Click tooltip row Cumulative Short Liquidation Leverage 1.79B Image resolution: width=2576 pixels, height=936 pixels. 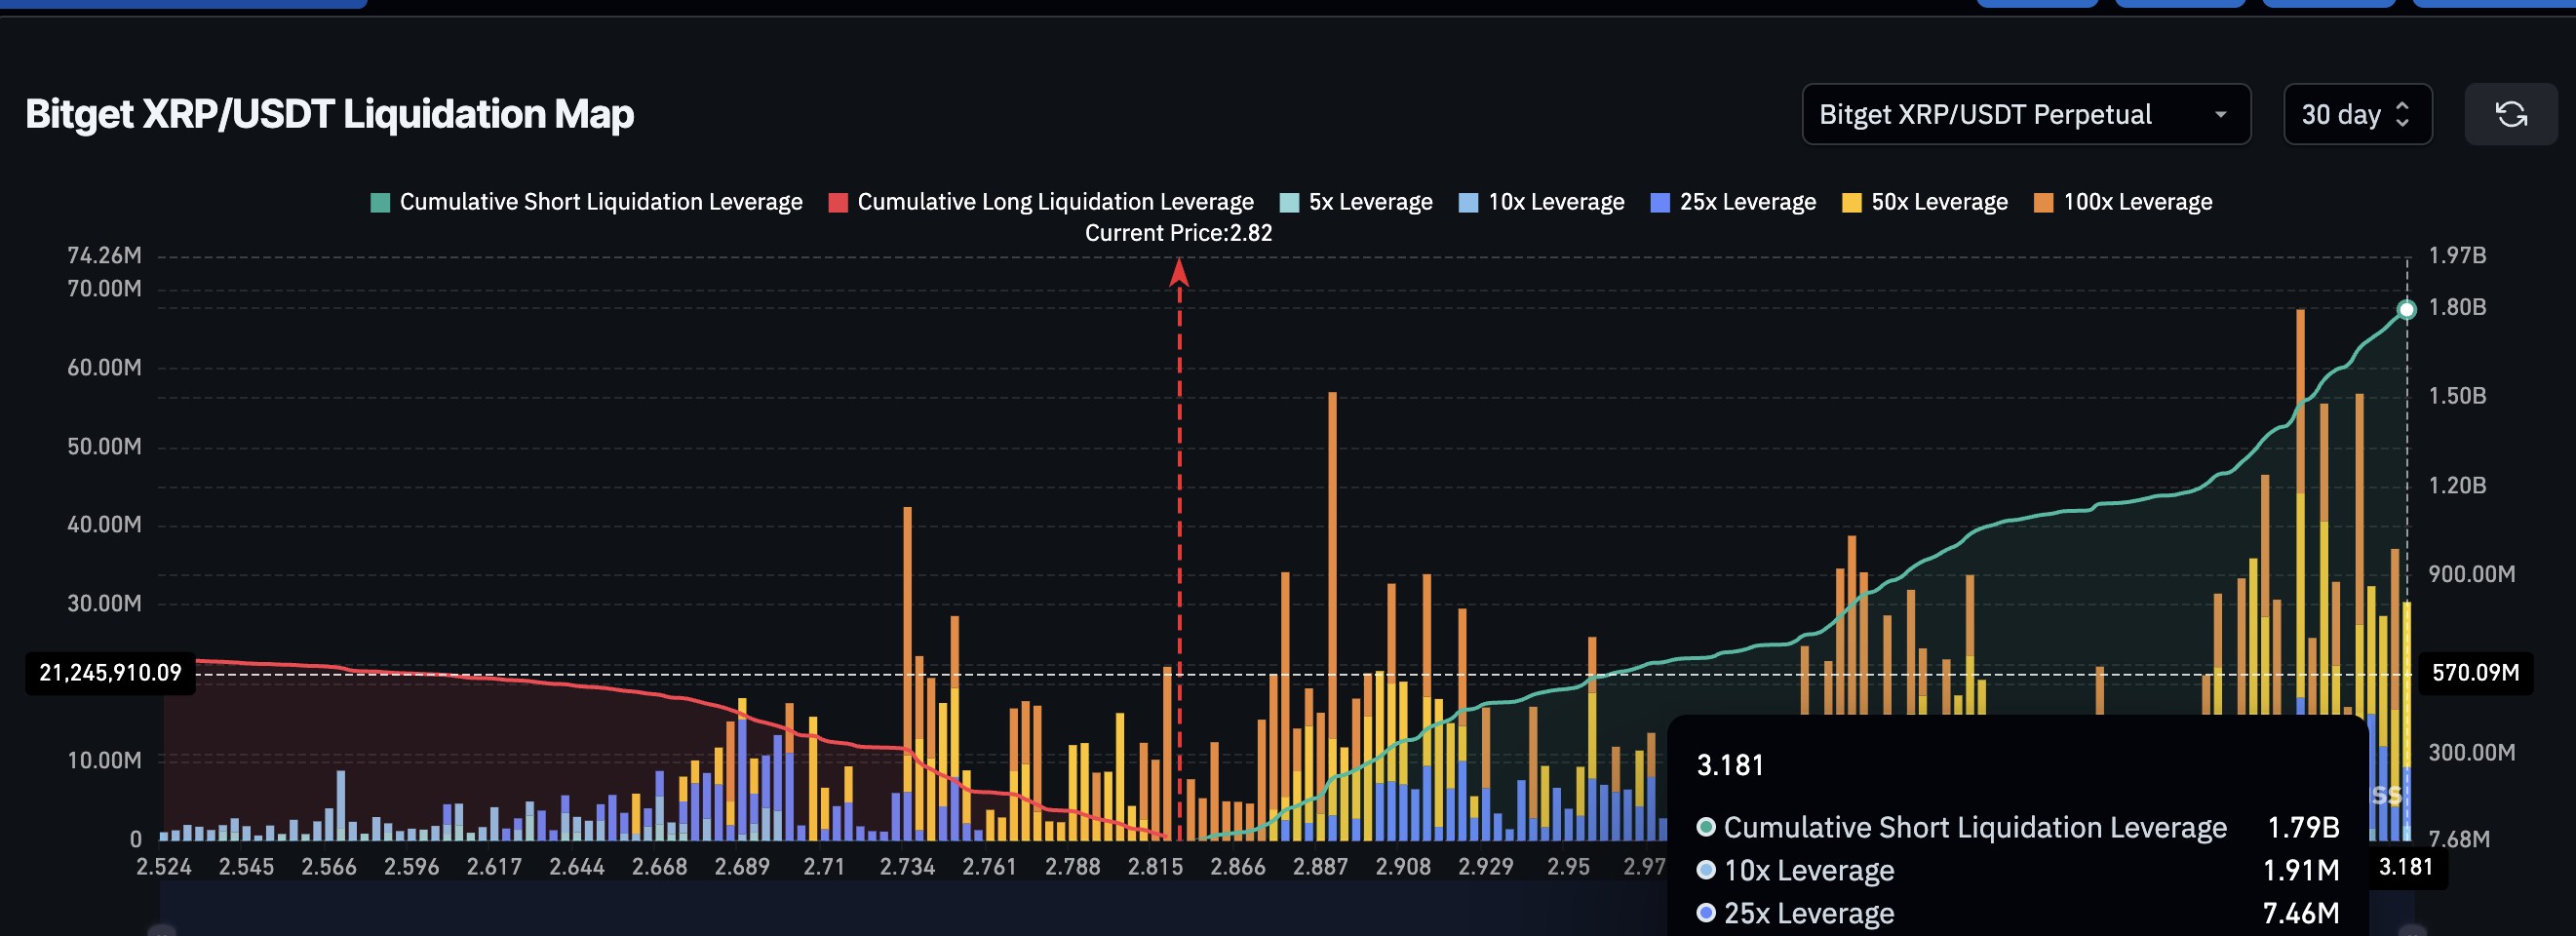2018,828
